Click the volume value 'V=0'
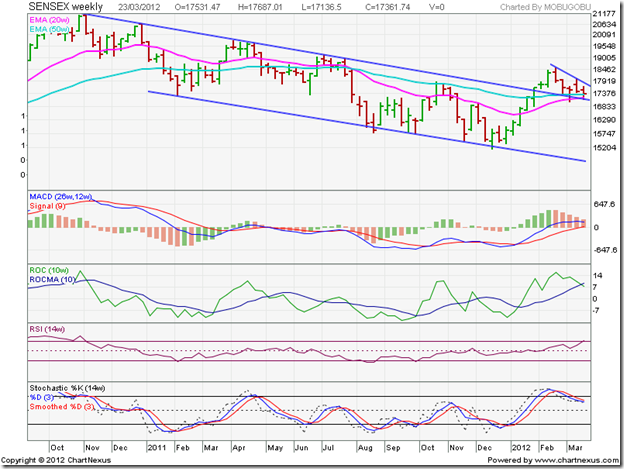This screenshot has width=624, height=469. pos(437,7)
